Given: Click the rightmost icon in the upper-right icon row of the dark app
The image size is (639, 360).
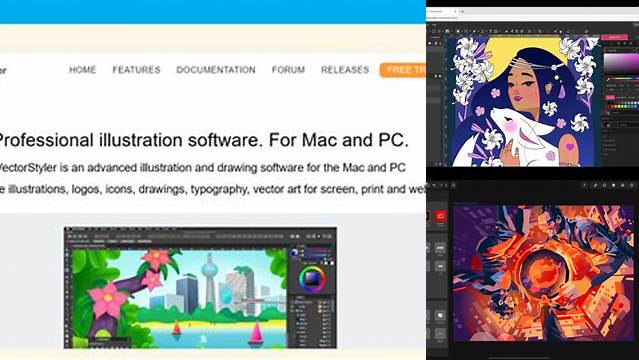Looking at the screenshot, I should [x=632, y=186].
